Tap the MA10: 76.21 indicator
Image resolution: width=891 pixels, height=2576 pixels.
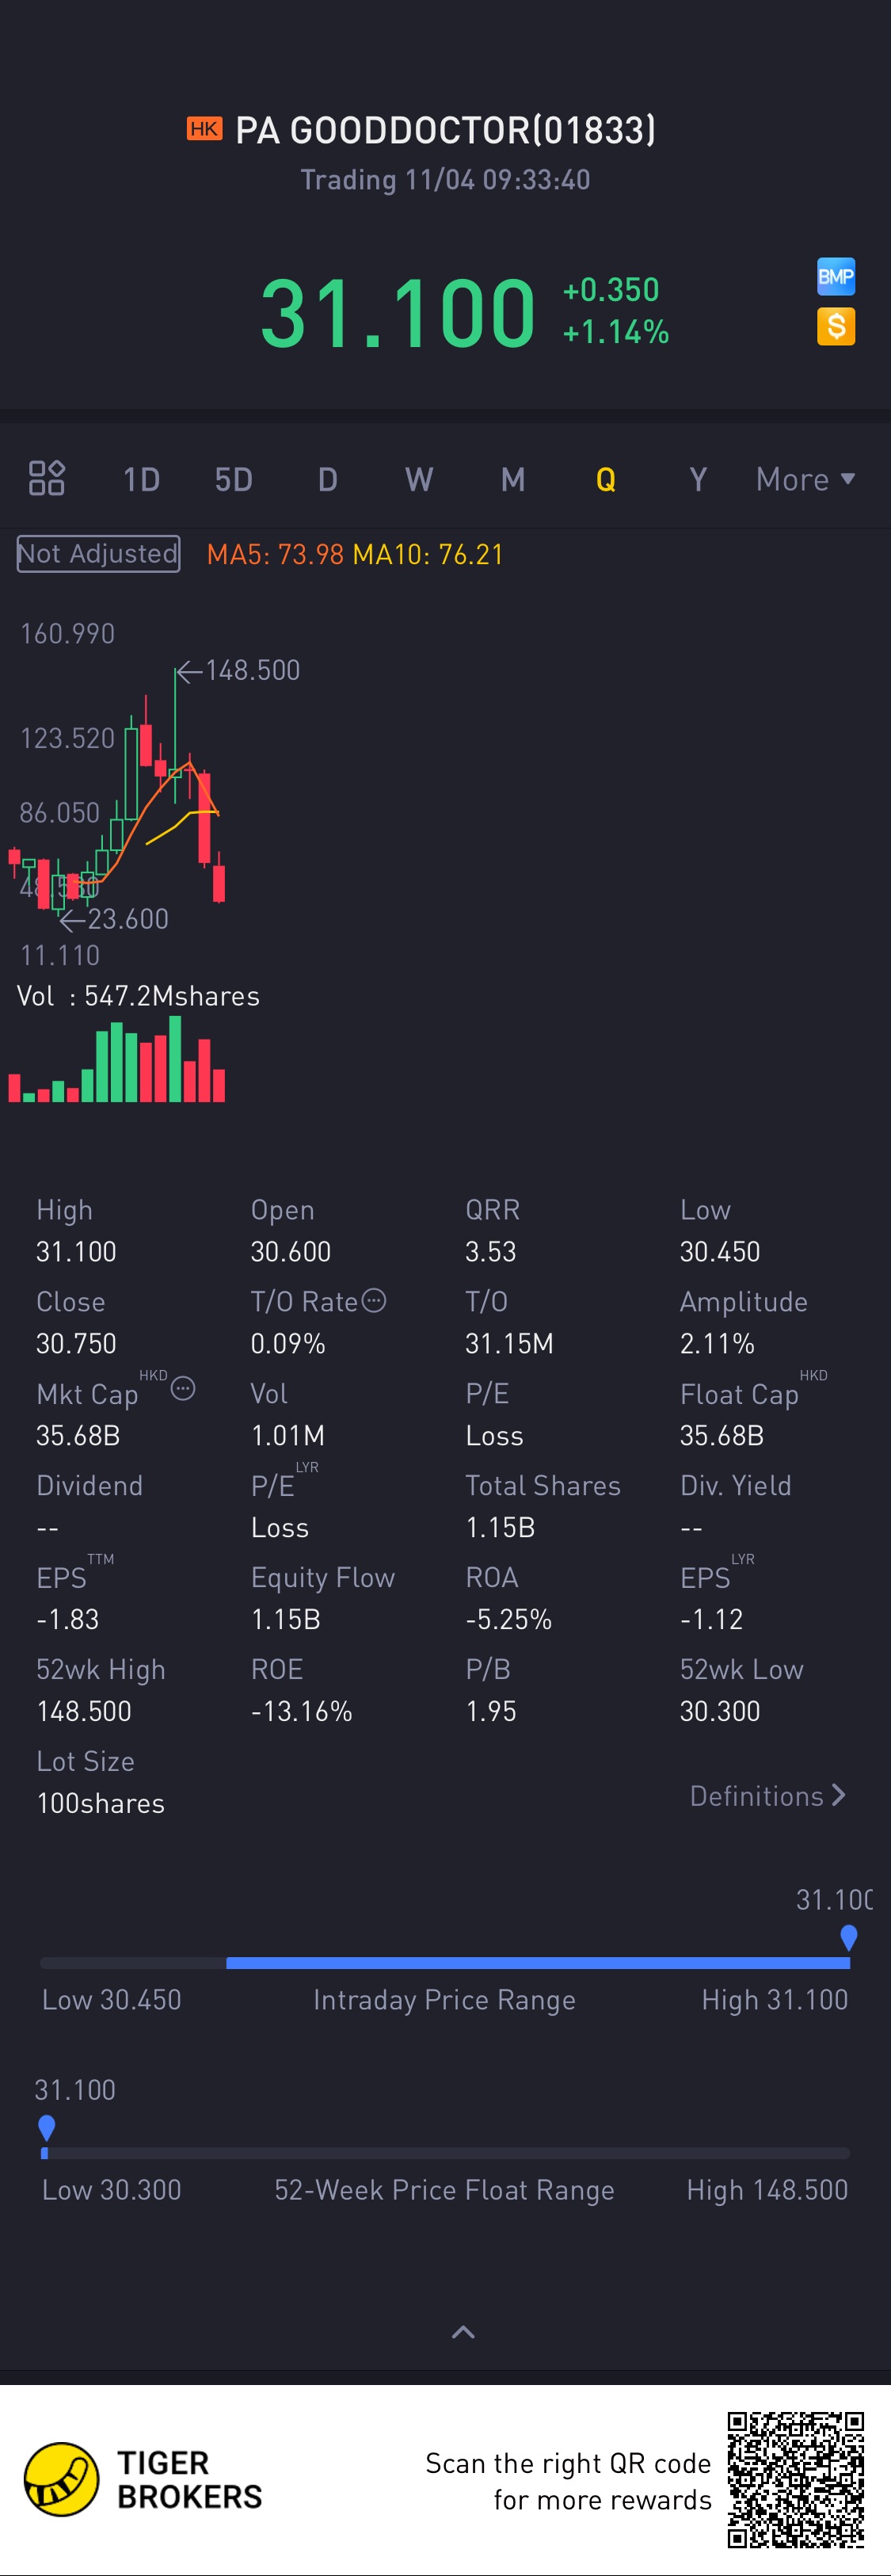coord(428,554)
